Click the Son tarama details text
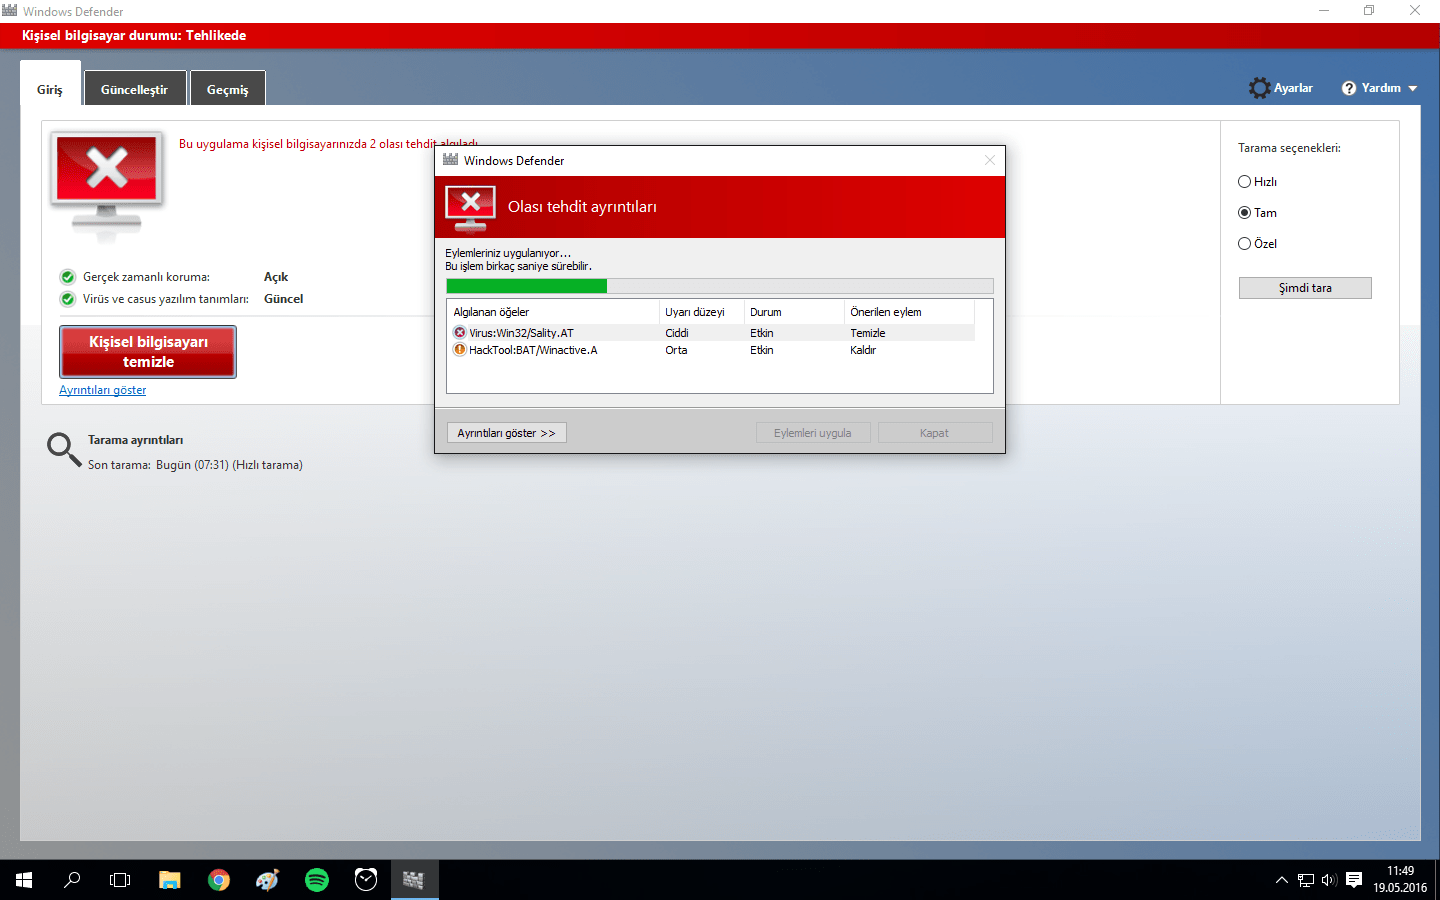The image size is (1440, 900). click(195, 465)
